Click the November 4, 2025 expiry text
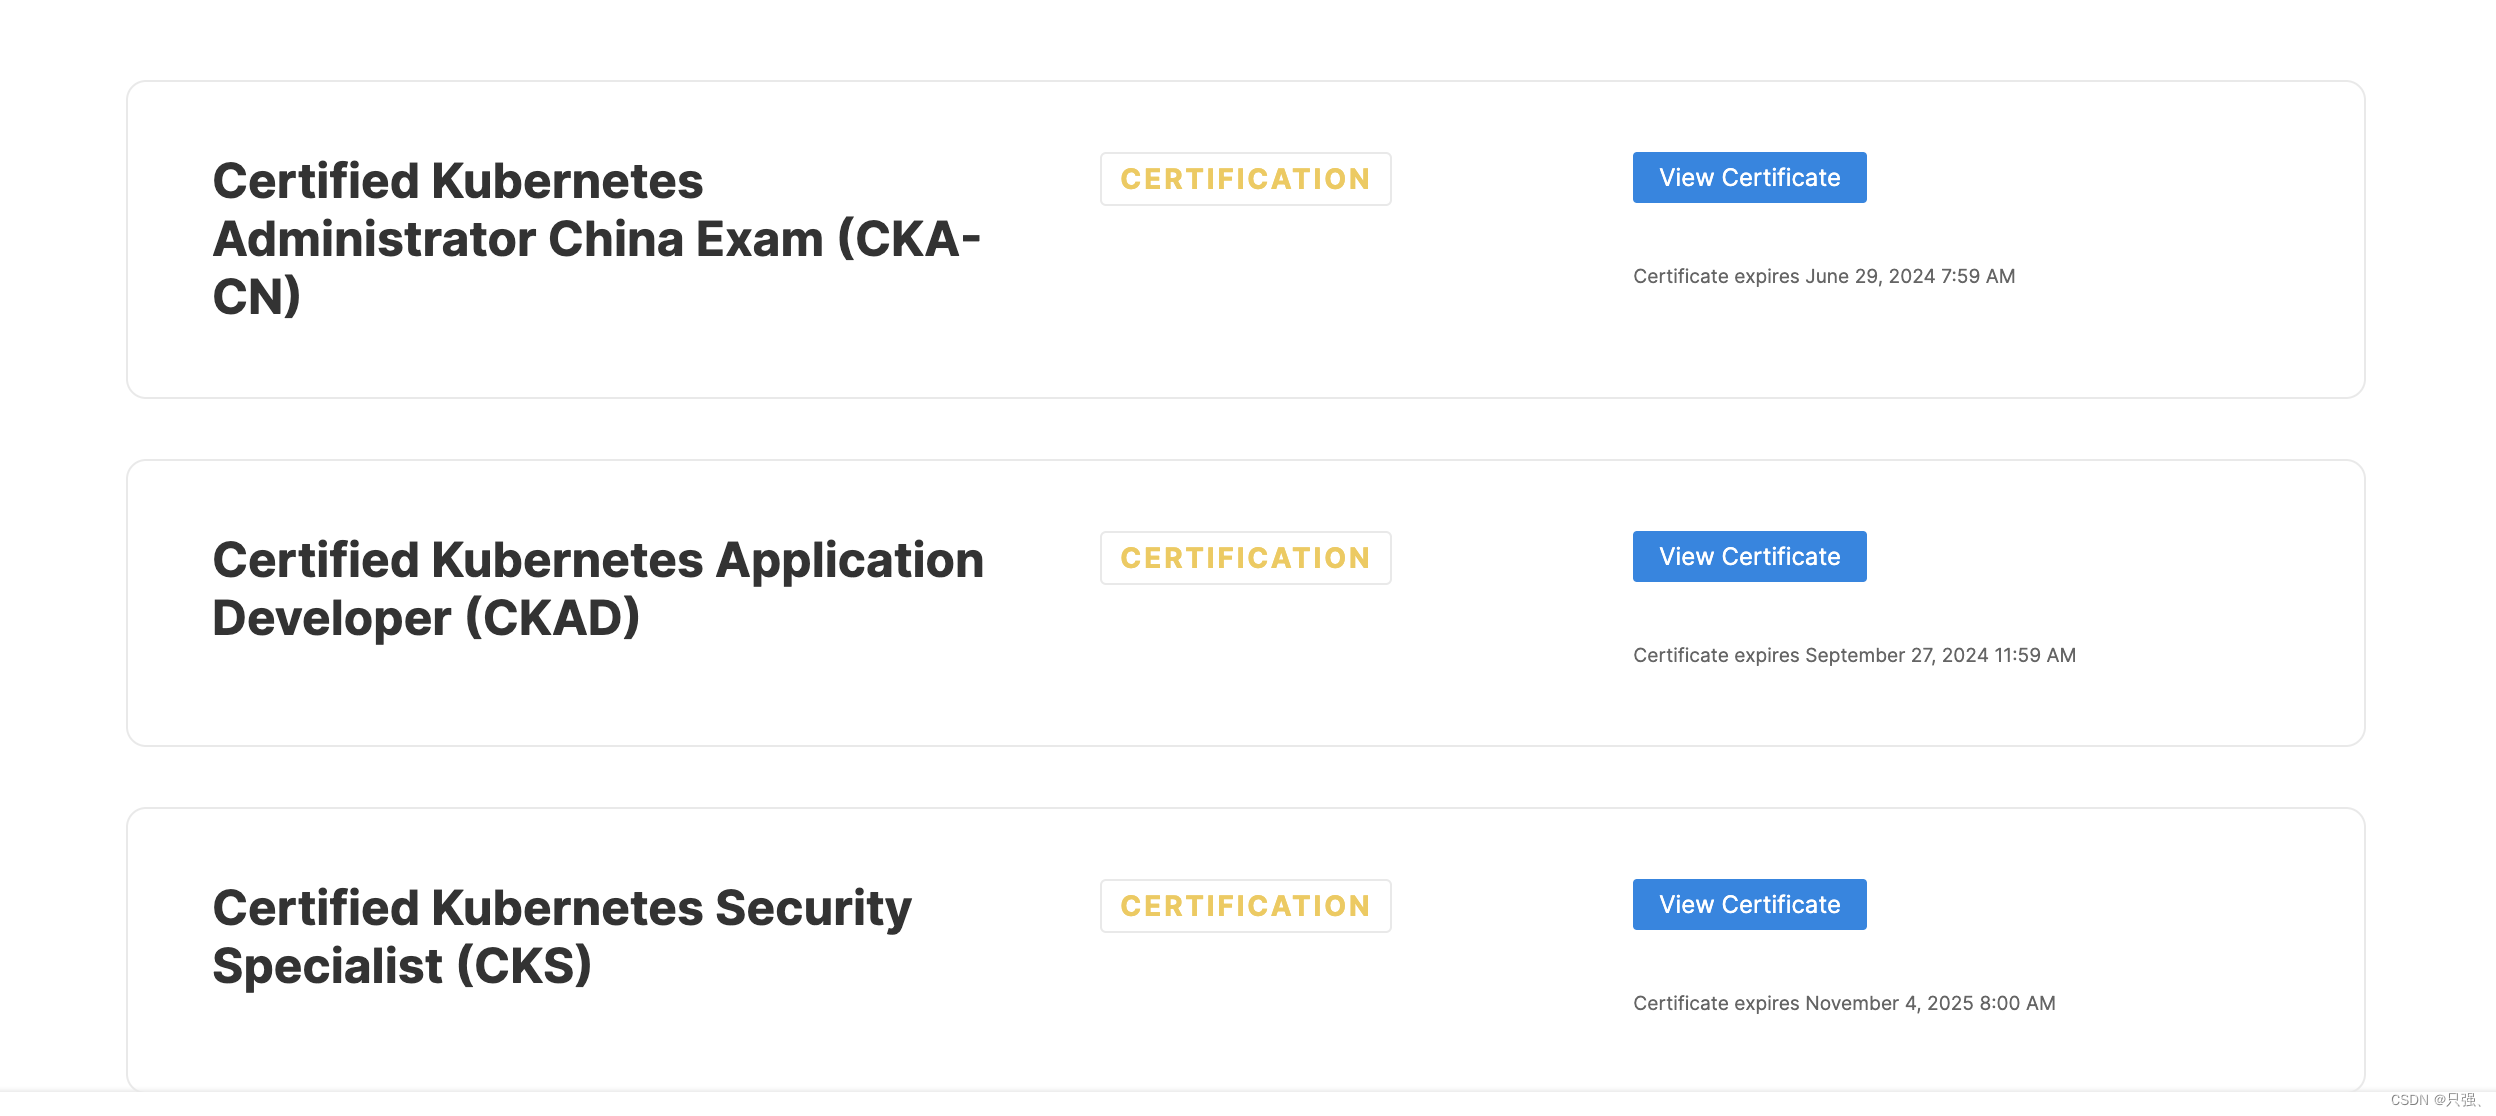 [x=1843, y=1002]
